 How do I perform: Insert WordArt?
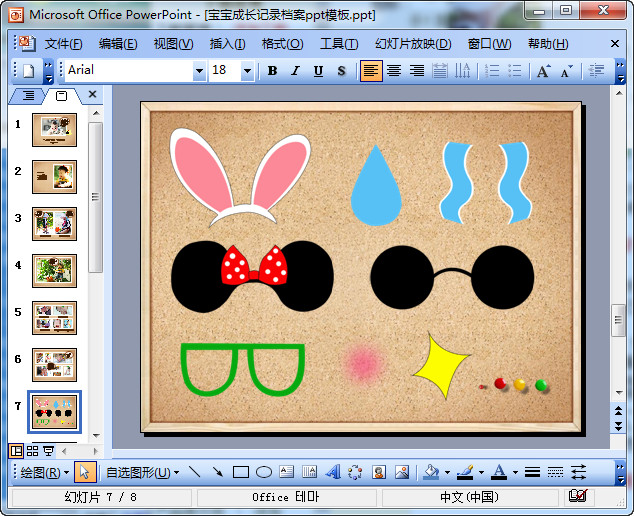(x=333, y=472)
